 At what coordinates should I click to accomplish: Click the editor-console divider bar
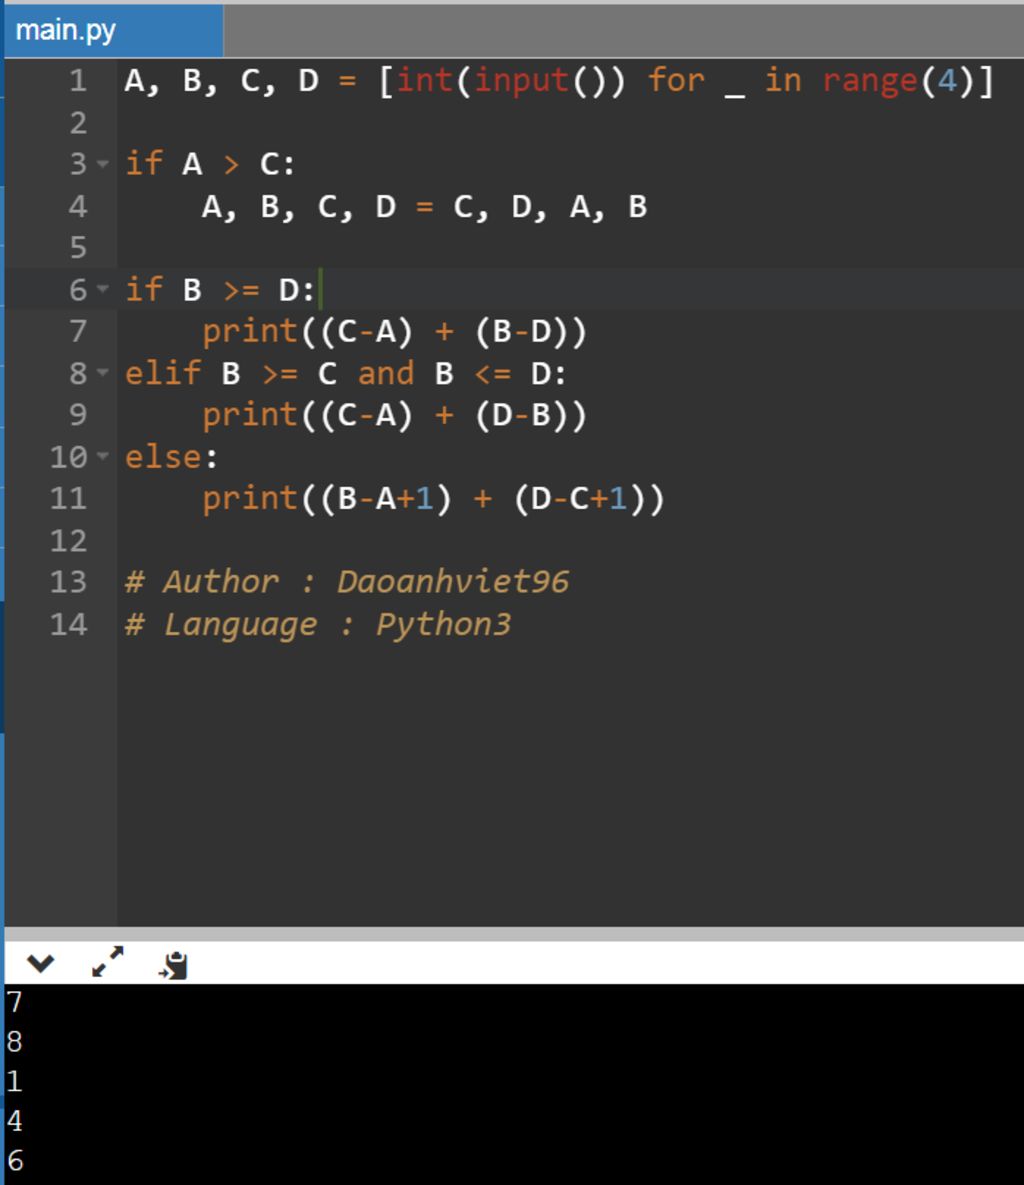point(514,934)
